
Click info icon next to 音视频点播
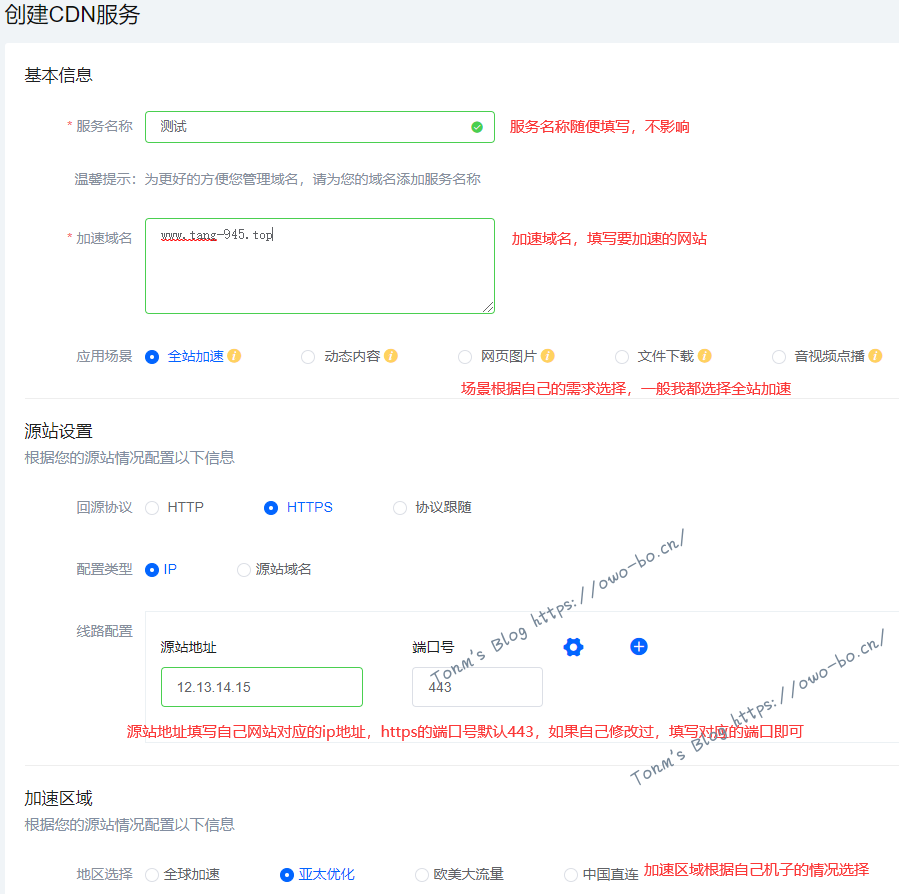pyautogui.click(x=876, y=356)
